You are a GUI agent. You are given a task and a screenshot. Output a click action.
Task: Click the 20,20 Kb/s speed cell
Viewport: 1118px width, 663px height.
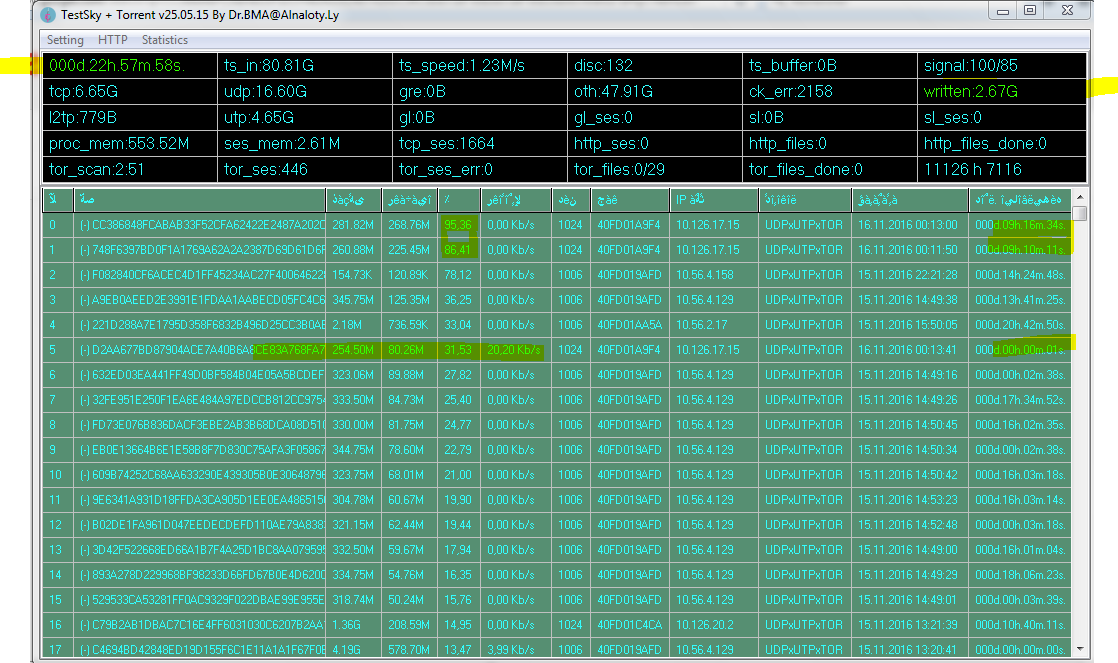point(514,350)
